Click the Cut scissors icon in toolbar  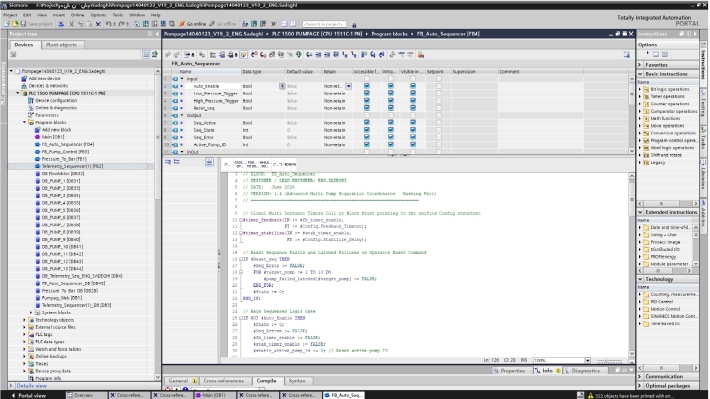pos(71,24)
